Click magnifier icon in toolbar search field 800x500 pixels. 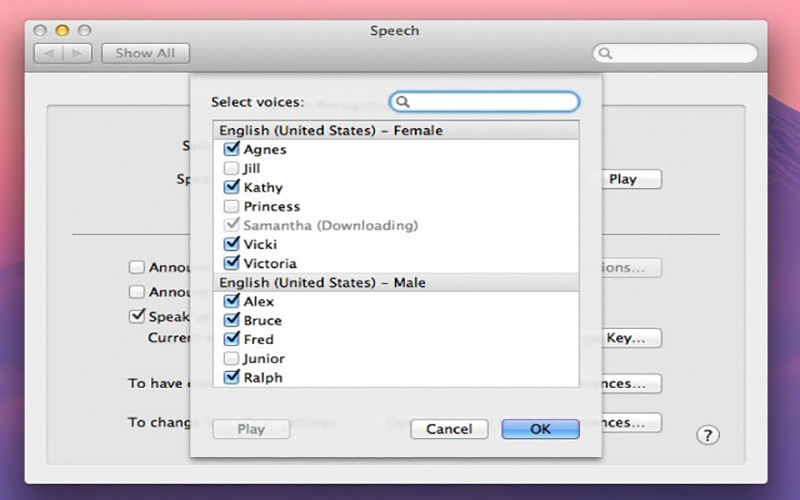click(606, 54)
